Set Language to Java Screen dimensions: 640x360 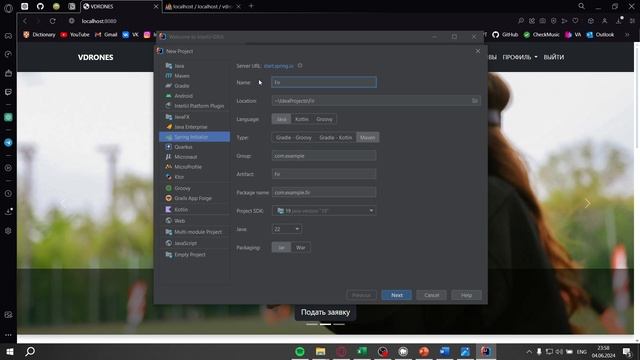[x=281, y=119]
